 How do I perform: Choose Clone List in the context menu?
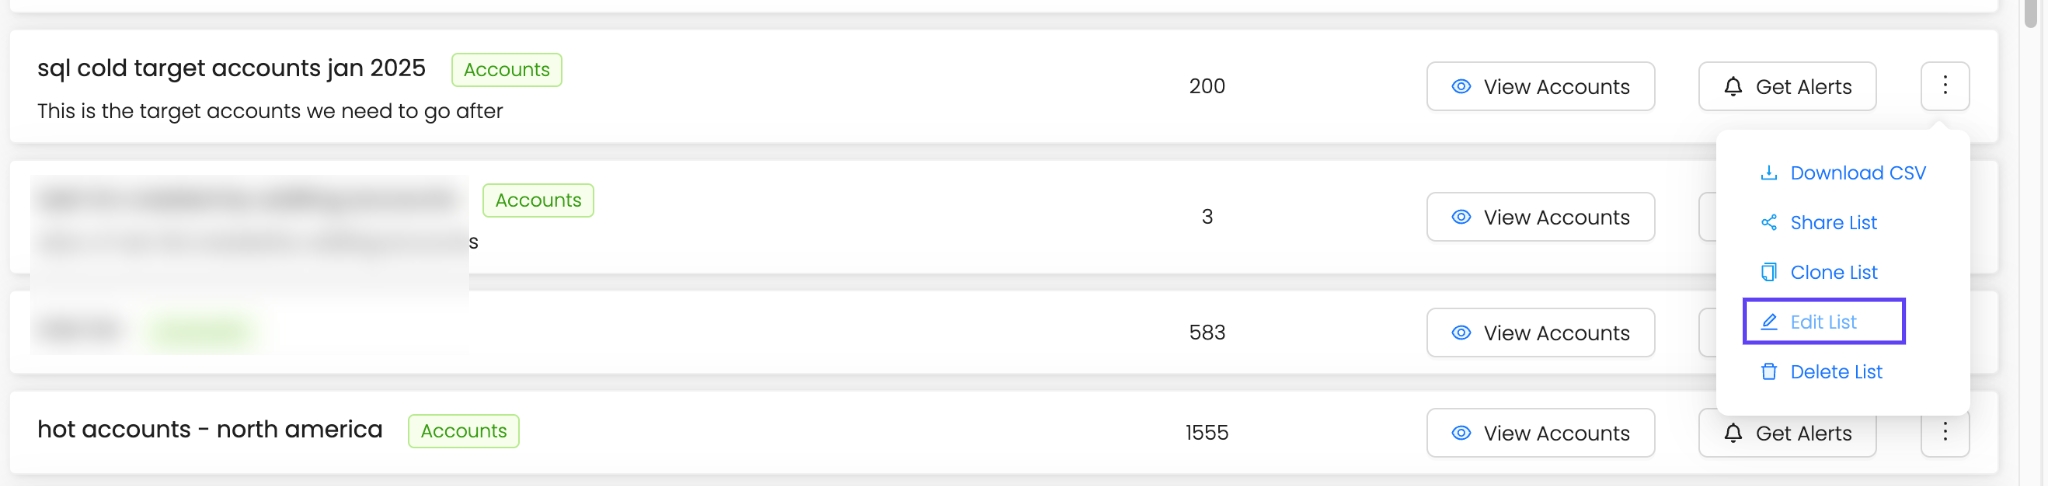click(1833, 273)
